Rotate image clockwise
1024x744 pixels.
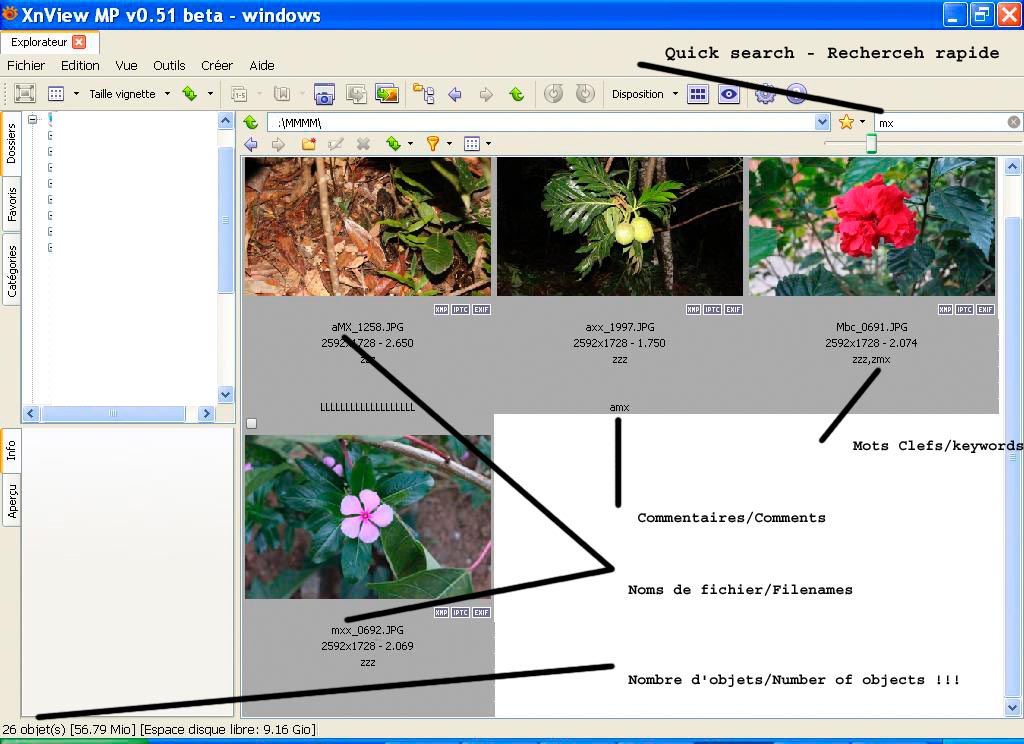pos(585,93)
